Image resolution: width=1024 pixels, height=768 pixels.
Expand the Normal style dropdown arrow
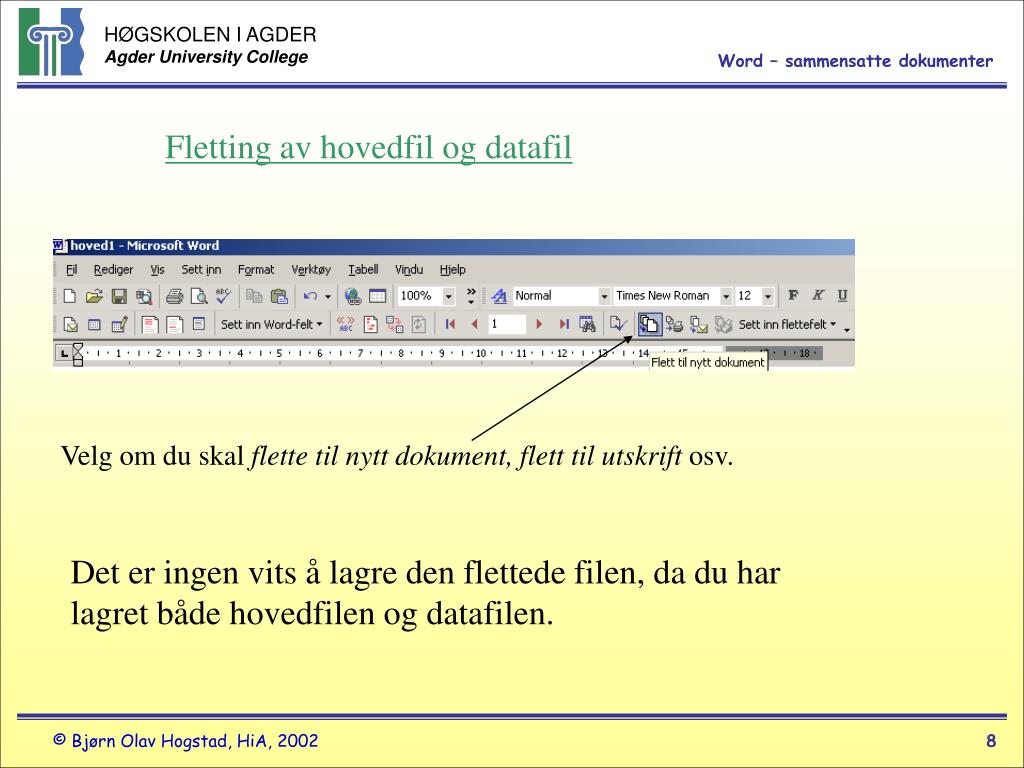pyautogui.click(x=605, y=296)
